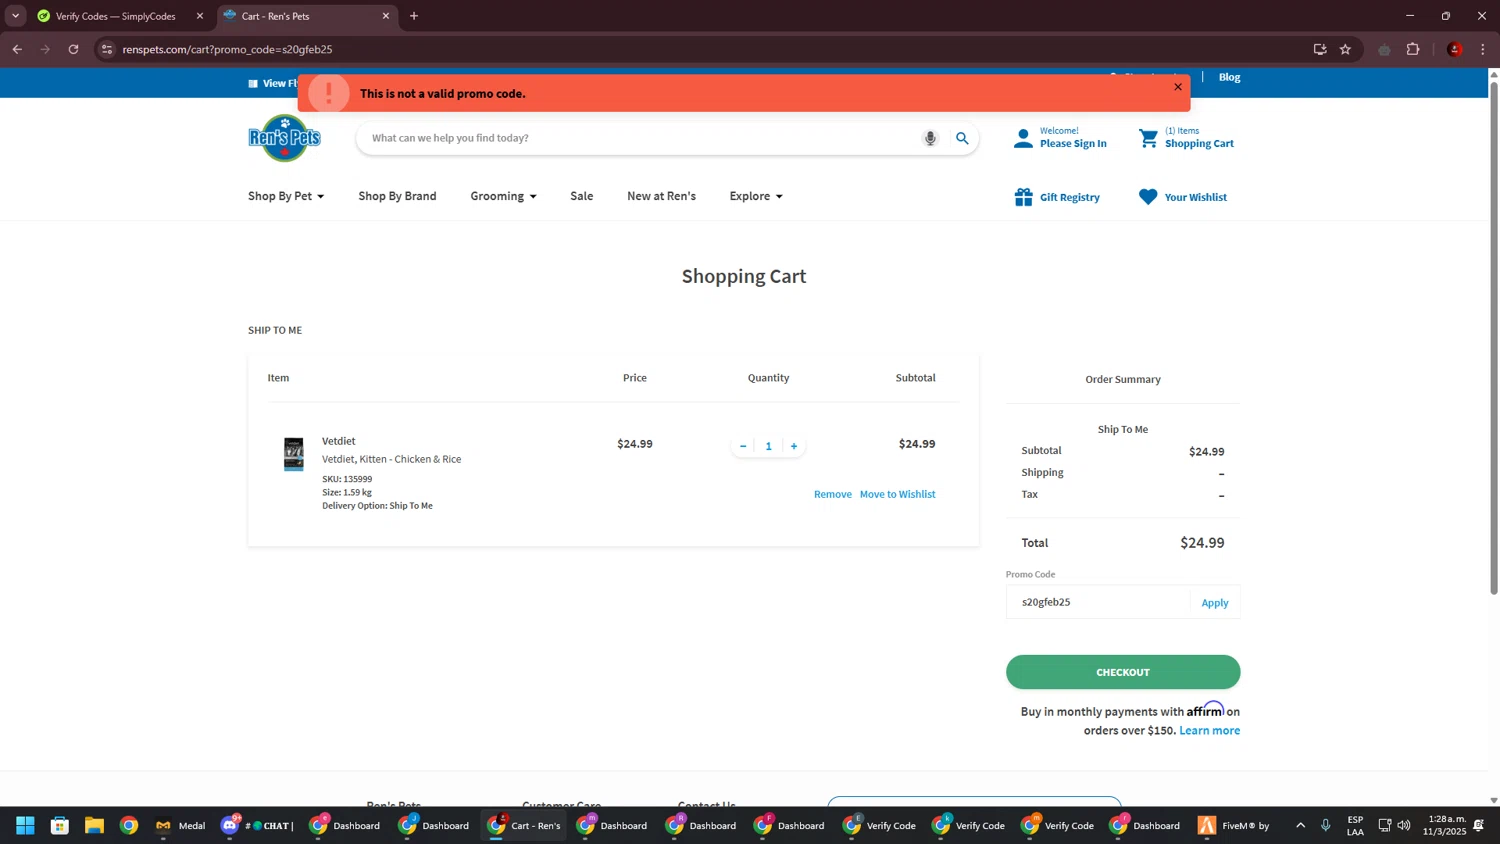Open the tab search dropdown arrow
1500x844 pixels.
(15, 16)
